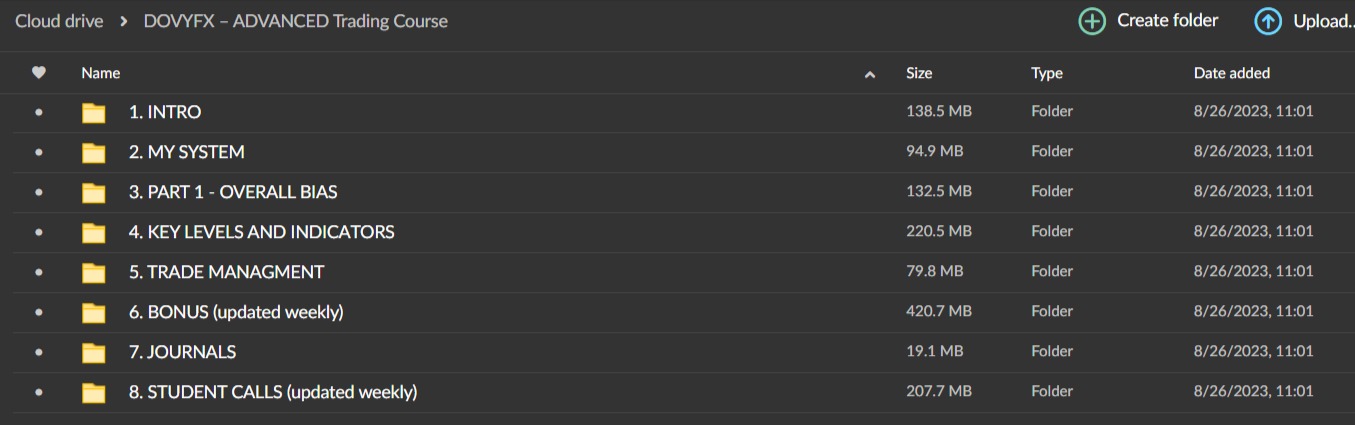The height and width of the screenshot is (425, 1355).
Task: Click the breadcrumb chevron after Cloud drive
Action: click(x=123, y=21)
